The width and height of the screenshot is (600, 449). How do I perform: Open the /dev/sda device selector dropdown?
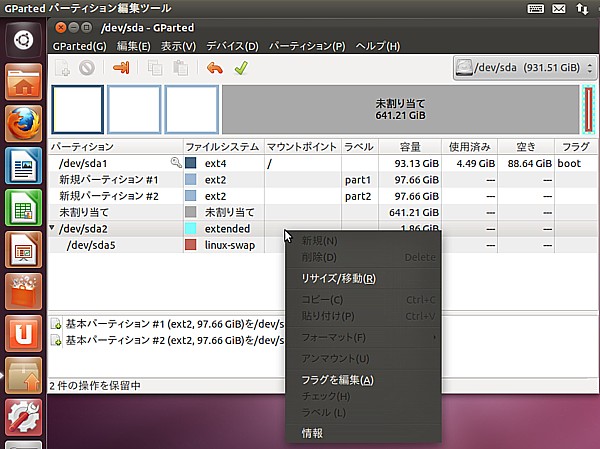(x=524, y=68)
